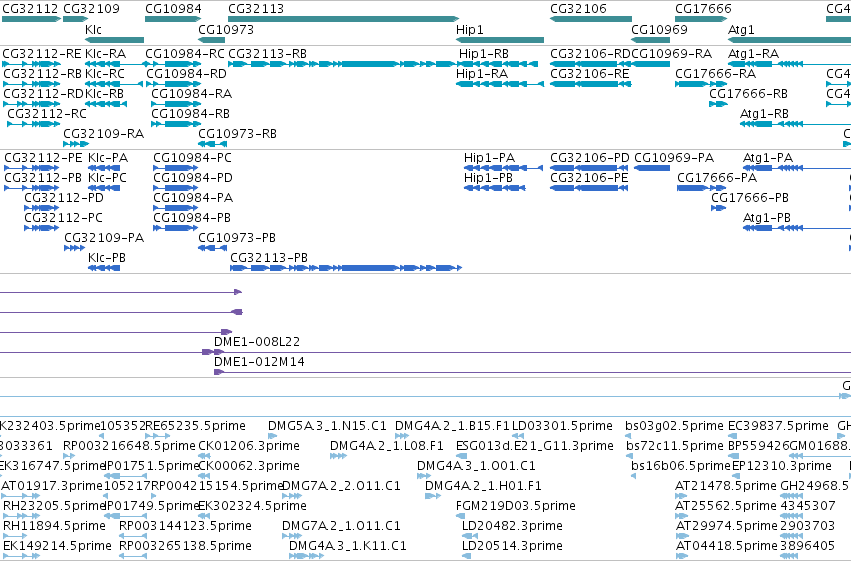Select the CG32109 gene label
851x561 pixels.
pos(91,9)
